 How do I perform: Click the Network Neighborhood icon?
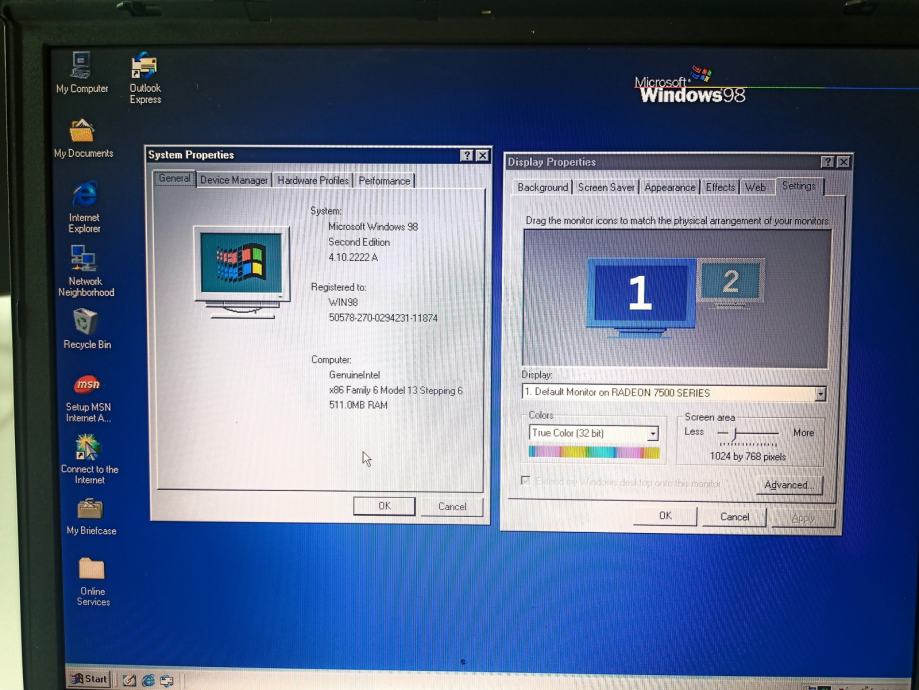click(84, 260)
